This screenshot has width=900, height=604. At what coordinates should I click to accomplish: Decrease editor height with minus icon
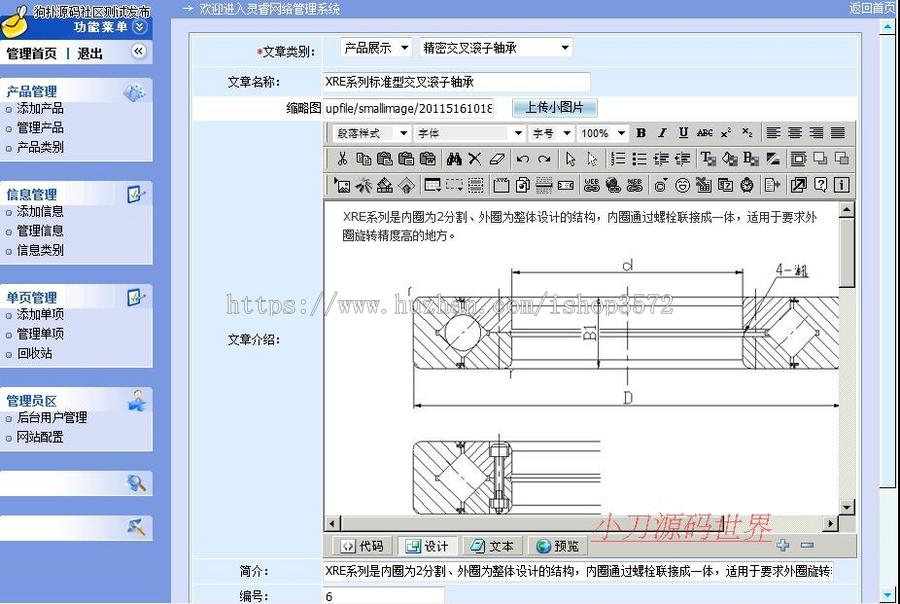807,545
